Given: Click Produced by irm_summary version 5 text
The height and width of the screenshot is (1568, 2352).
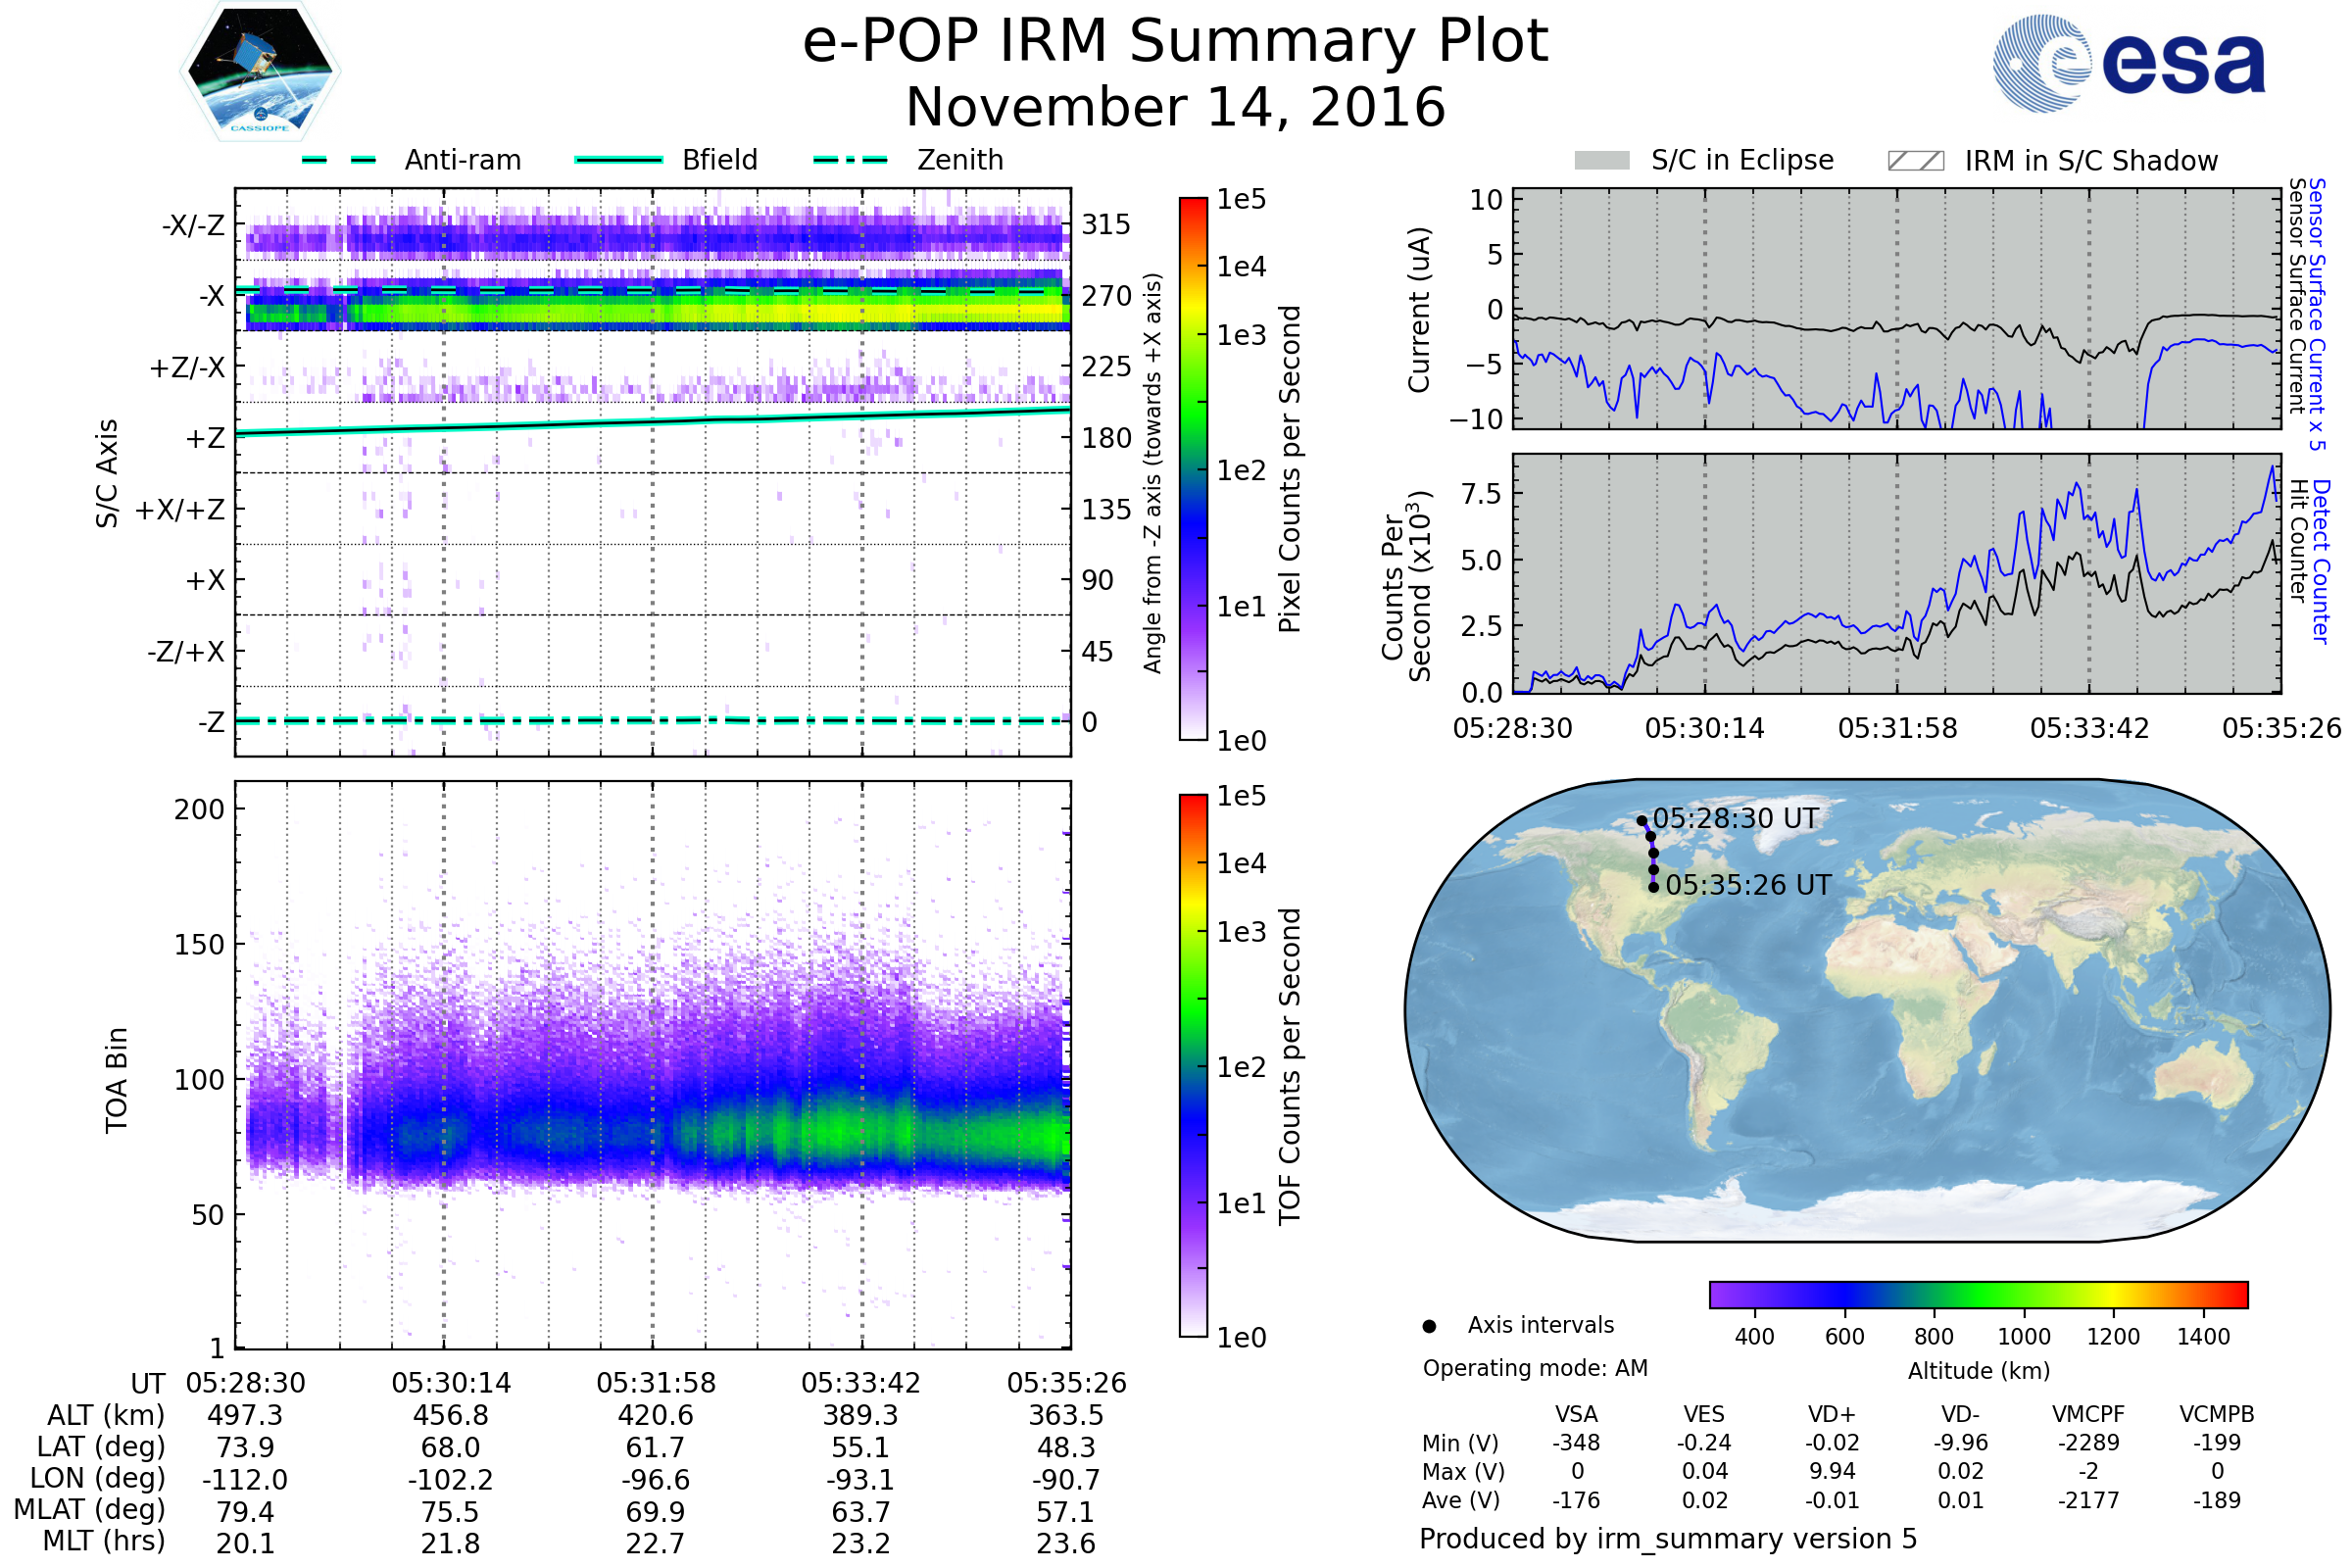Looking at the screenshot, I should (1667, 1539).
